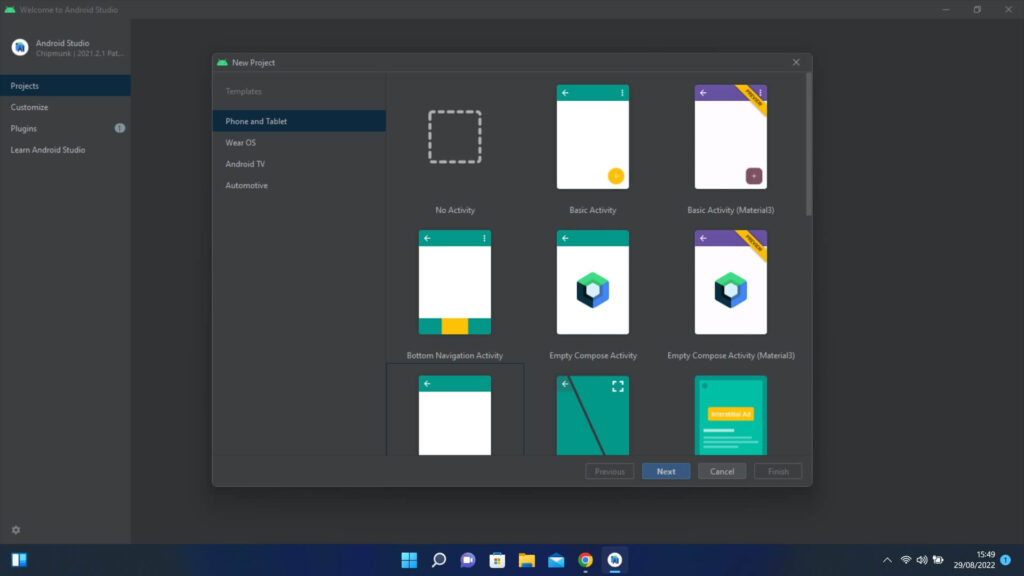Open Plugins in Welcome sidebar
This screenshot has width=1024, height=576.
(x=65, y=129)
